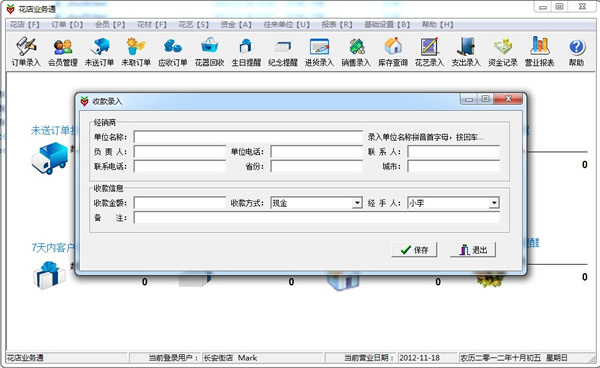Open the 往来单位 [U] menu
Screen dimensions: 600x368
(286, 24)
